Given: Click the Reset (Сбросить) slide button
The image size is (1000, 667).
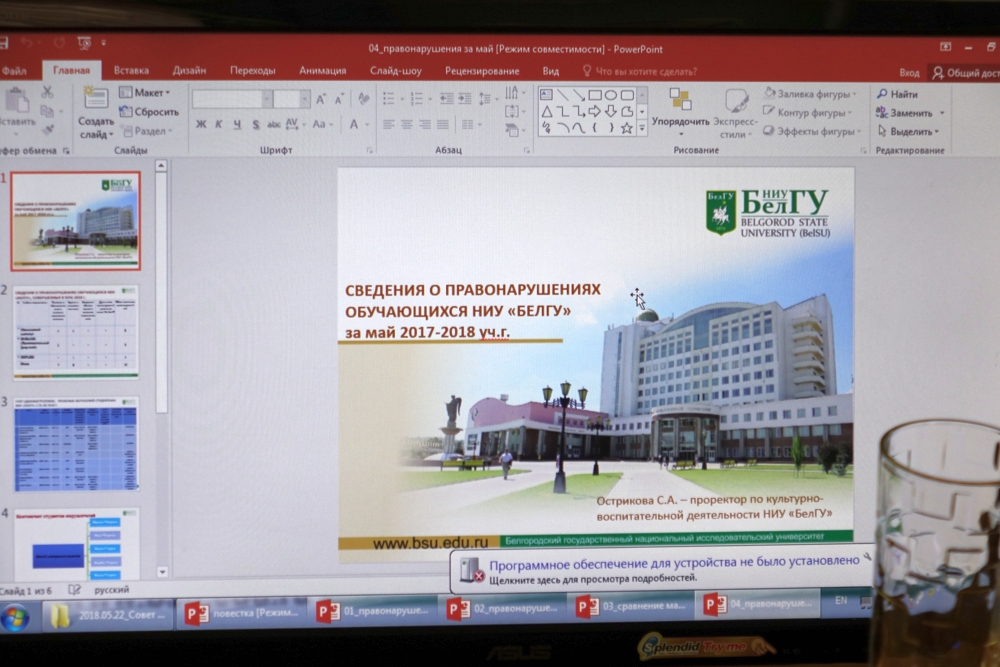Looking at the screenshot, I should tap(149, 112).
